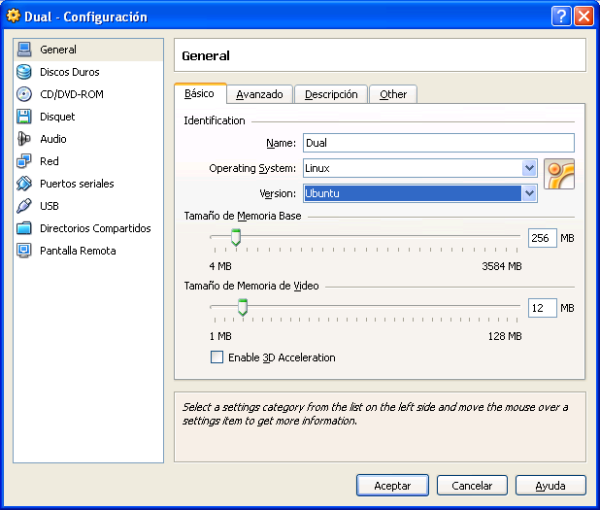This screenshot has height=510, width=600.
Task: Select the Pantalla Remota monitor icon
Action: (24, 251)
